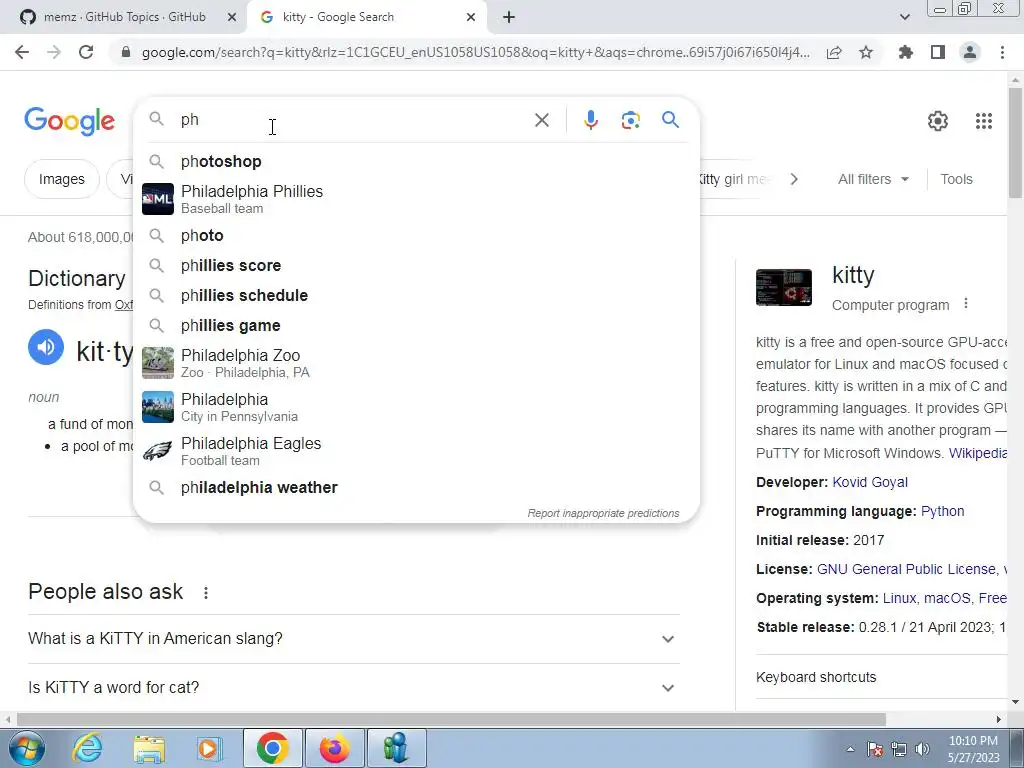Click the Google logo
Screen dimensions: 1024x768
(69, 121)
